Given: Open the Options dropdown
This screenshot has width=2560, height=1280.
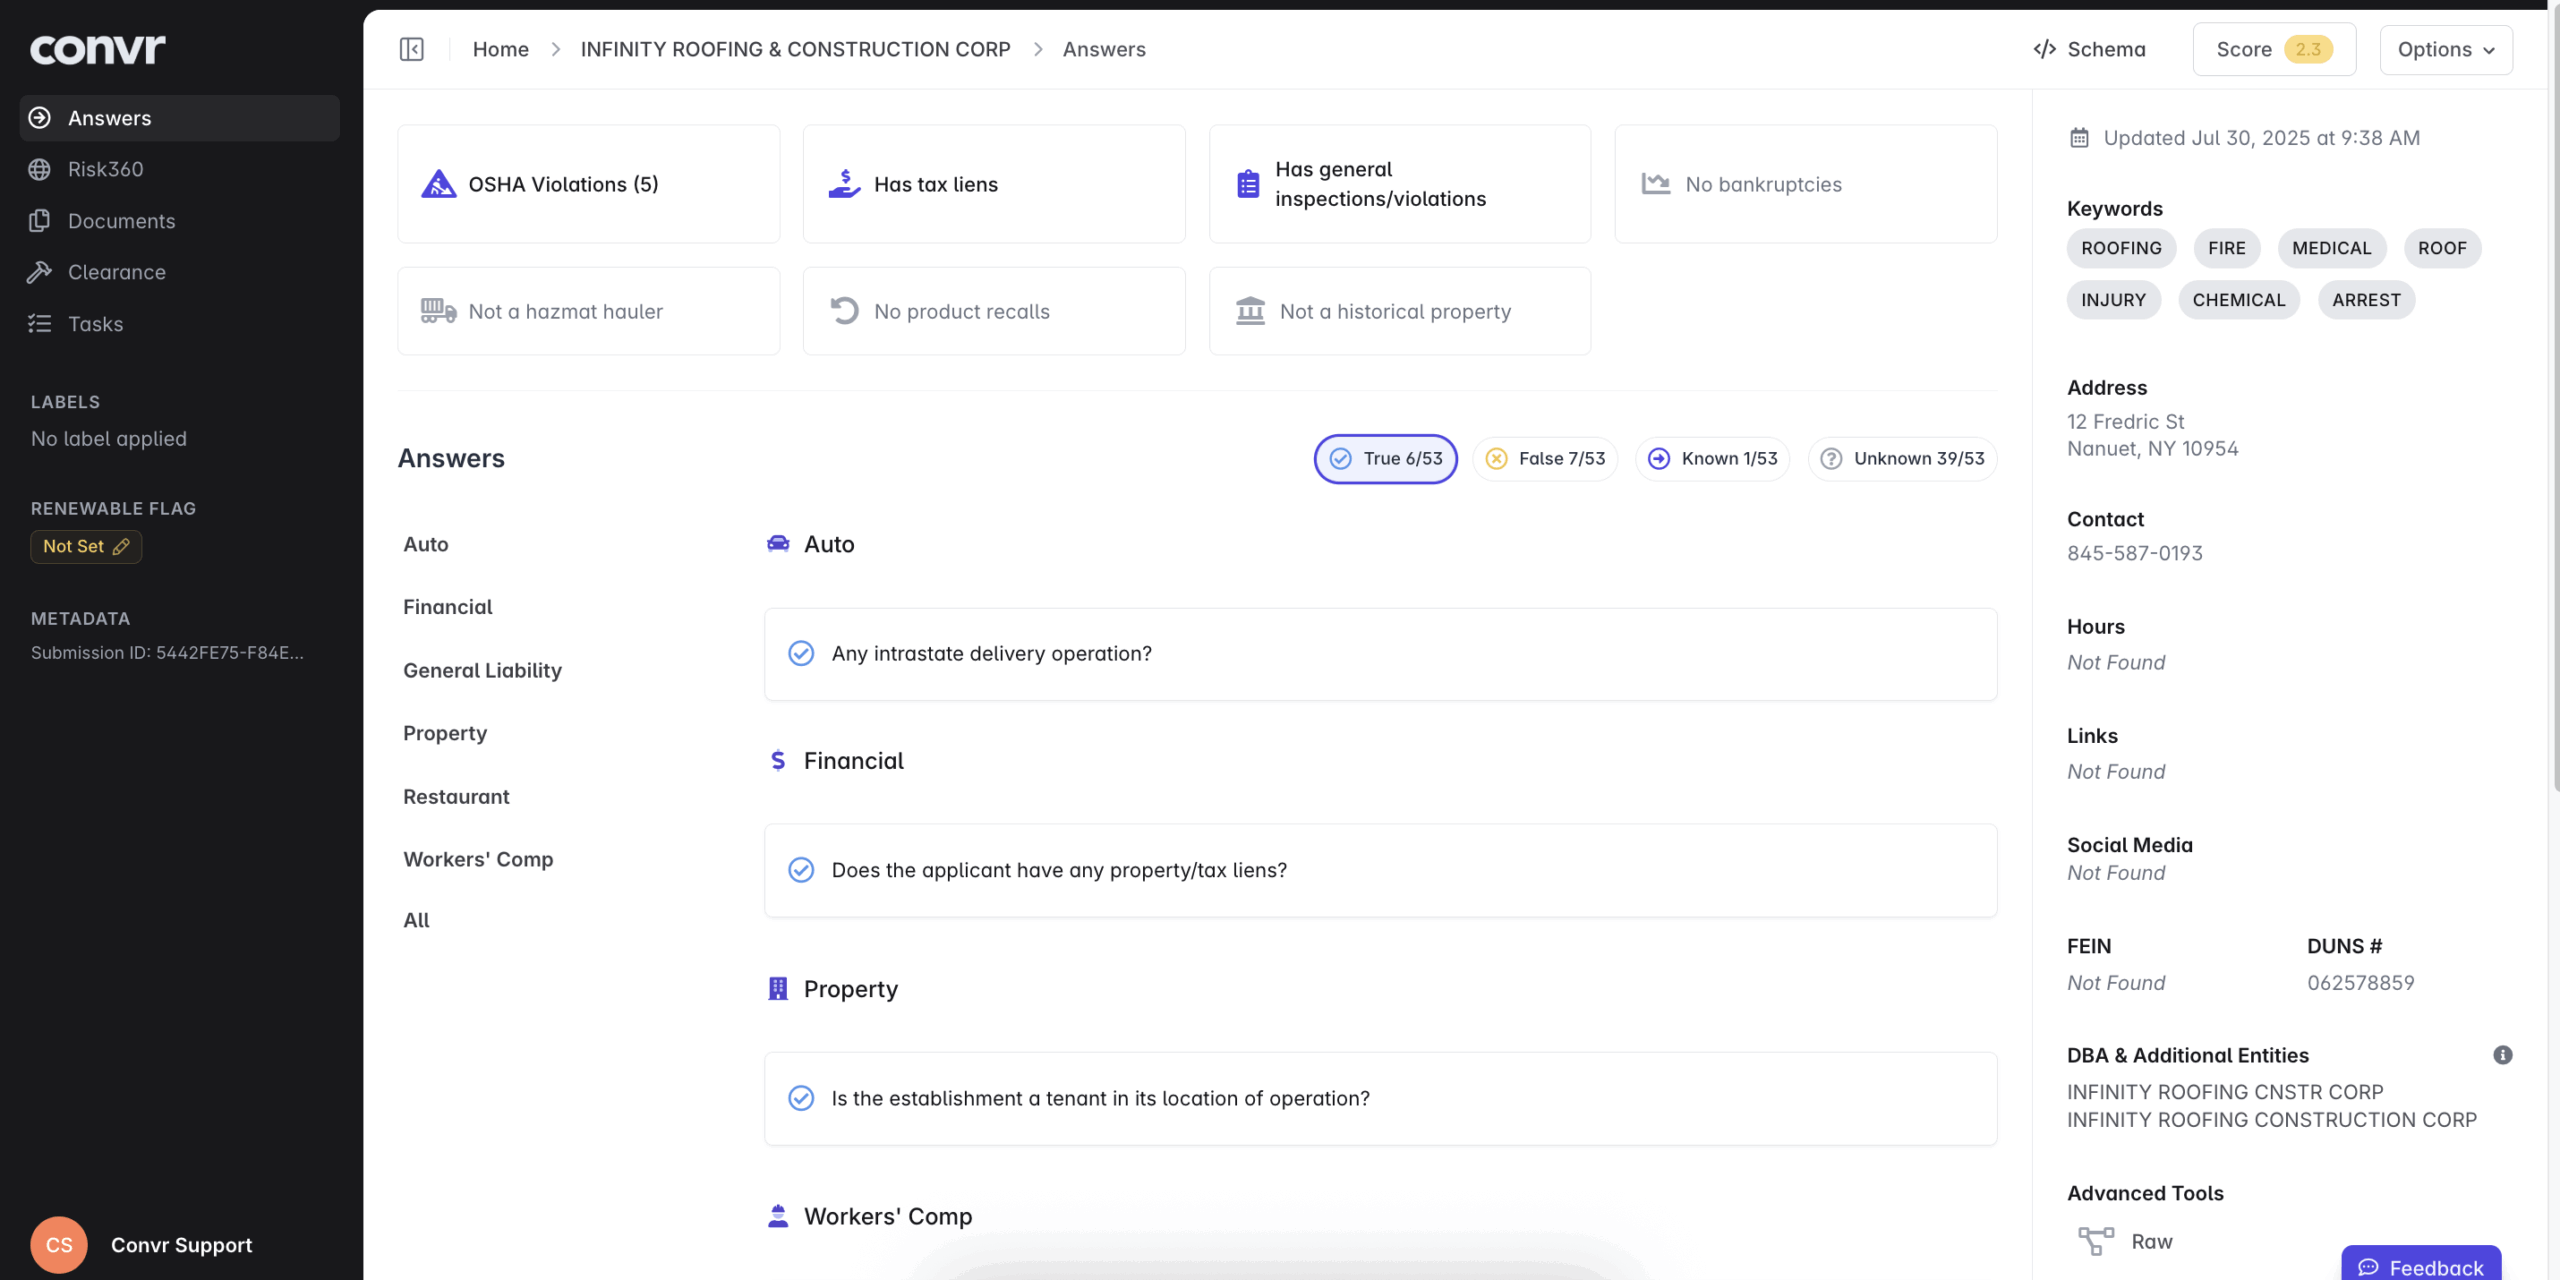Looking at the screenshot, I should tap(2446, 49).
